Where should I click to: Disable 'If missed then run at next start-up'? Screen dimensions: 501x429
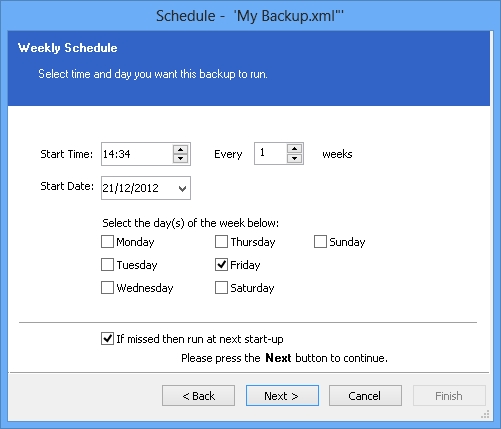click(107, 339)
